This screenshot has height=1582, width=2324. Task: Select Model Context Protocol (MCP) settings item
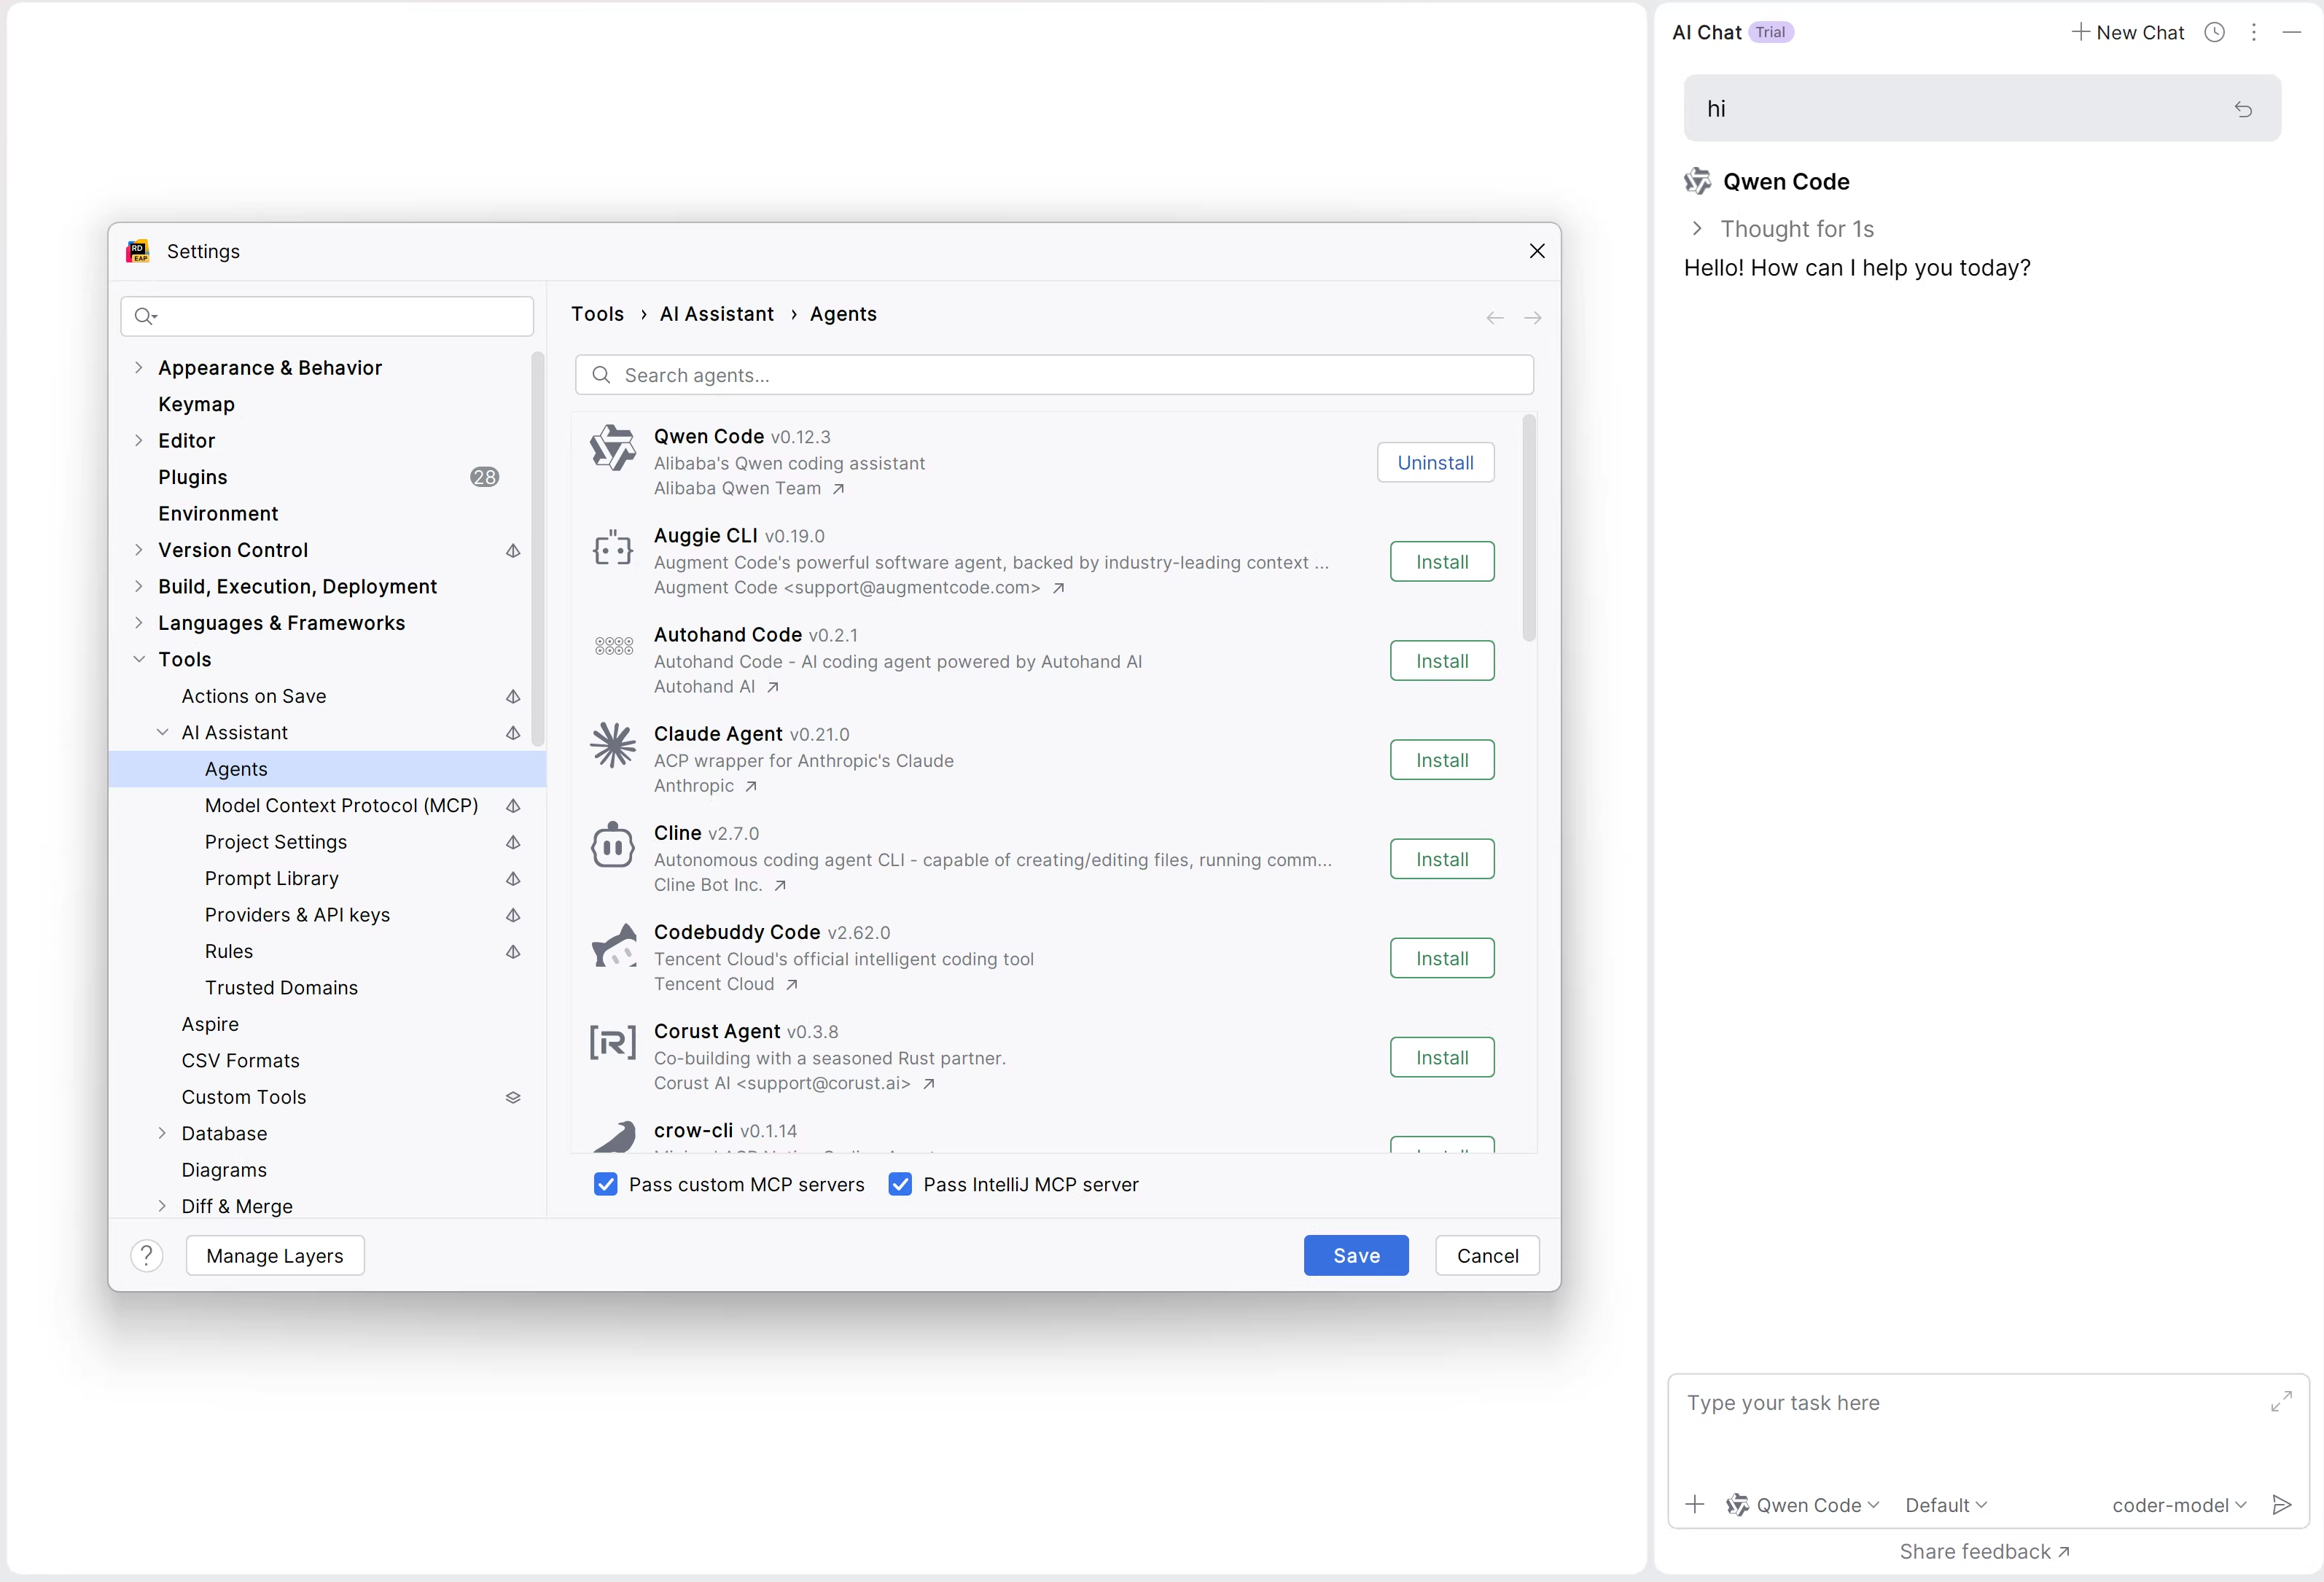341,805
